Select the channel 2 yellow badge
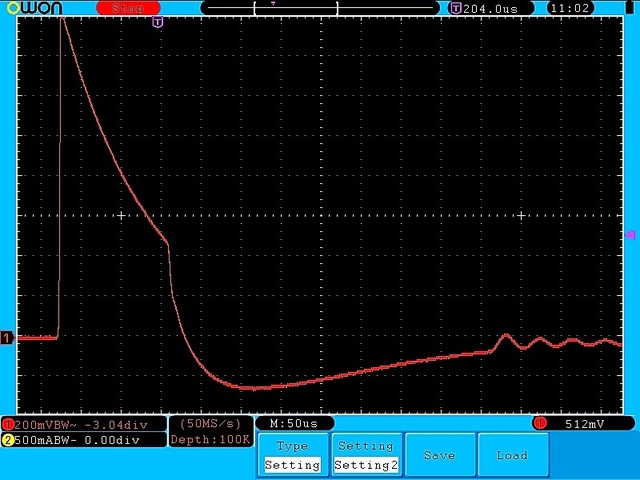Screen dimensions: 640x480 pos(7,440)
